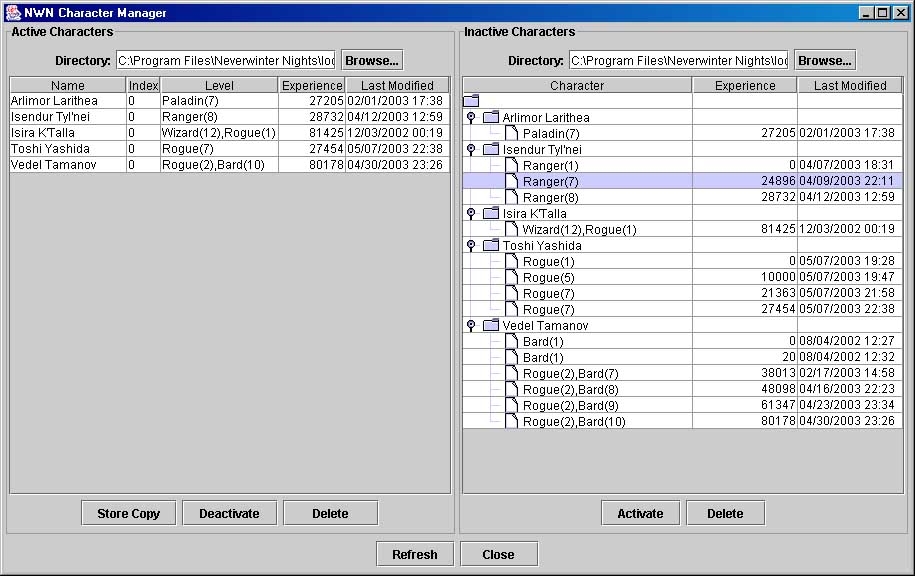Click the folder icon beside Arlimor Larithea
The image size is (915, 576).
tap(490, 118)
